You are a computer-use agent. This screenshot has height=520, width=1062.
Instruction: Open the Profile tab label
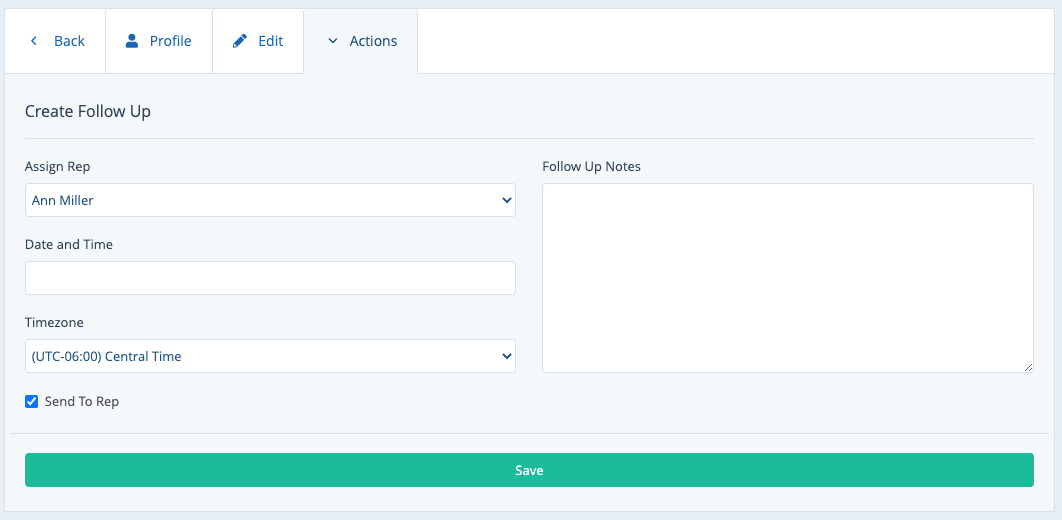170,41
